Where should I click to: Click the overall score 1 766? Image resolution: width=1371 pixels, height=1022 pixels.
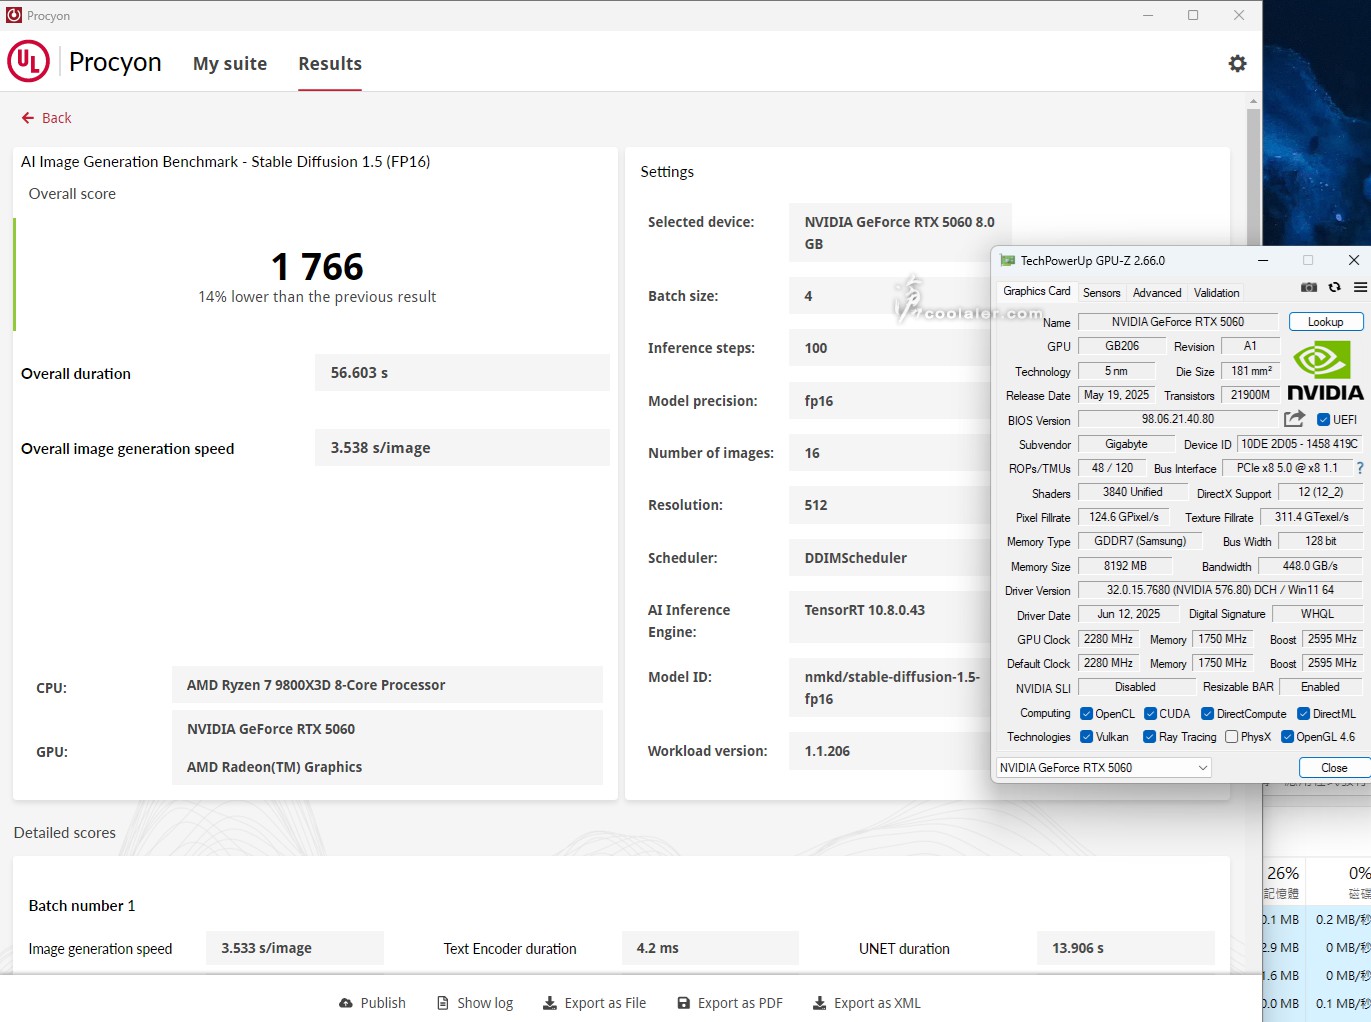[x=317, y=267]
